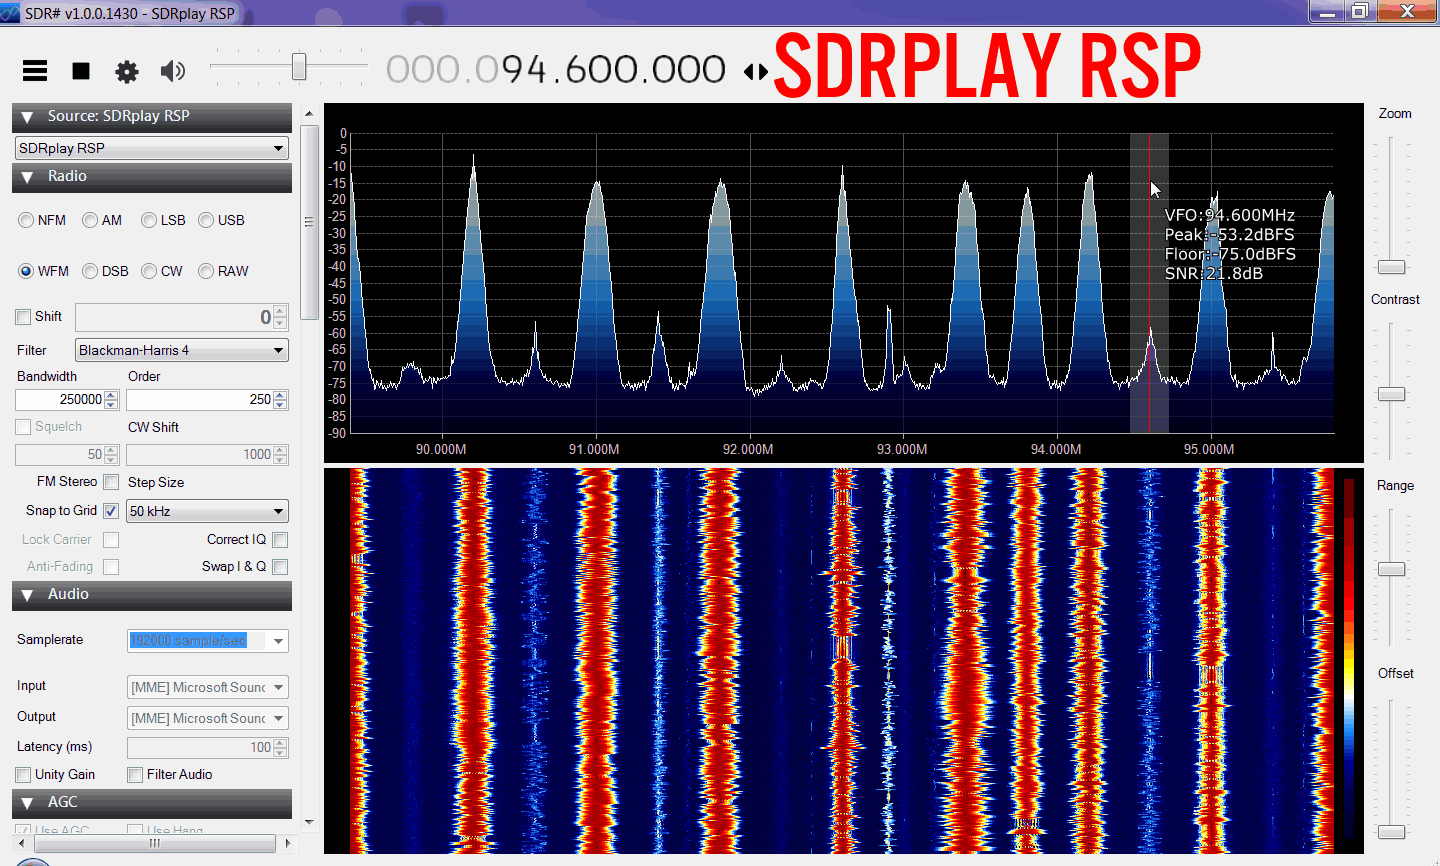Open the Blackman-Harris 4 filter dropdown

coord(181,350)
